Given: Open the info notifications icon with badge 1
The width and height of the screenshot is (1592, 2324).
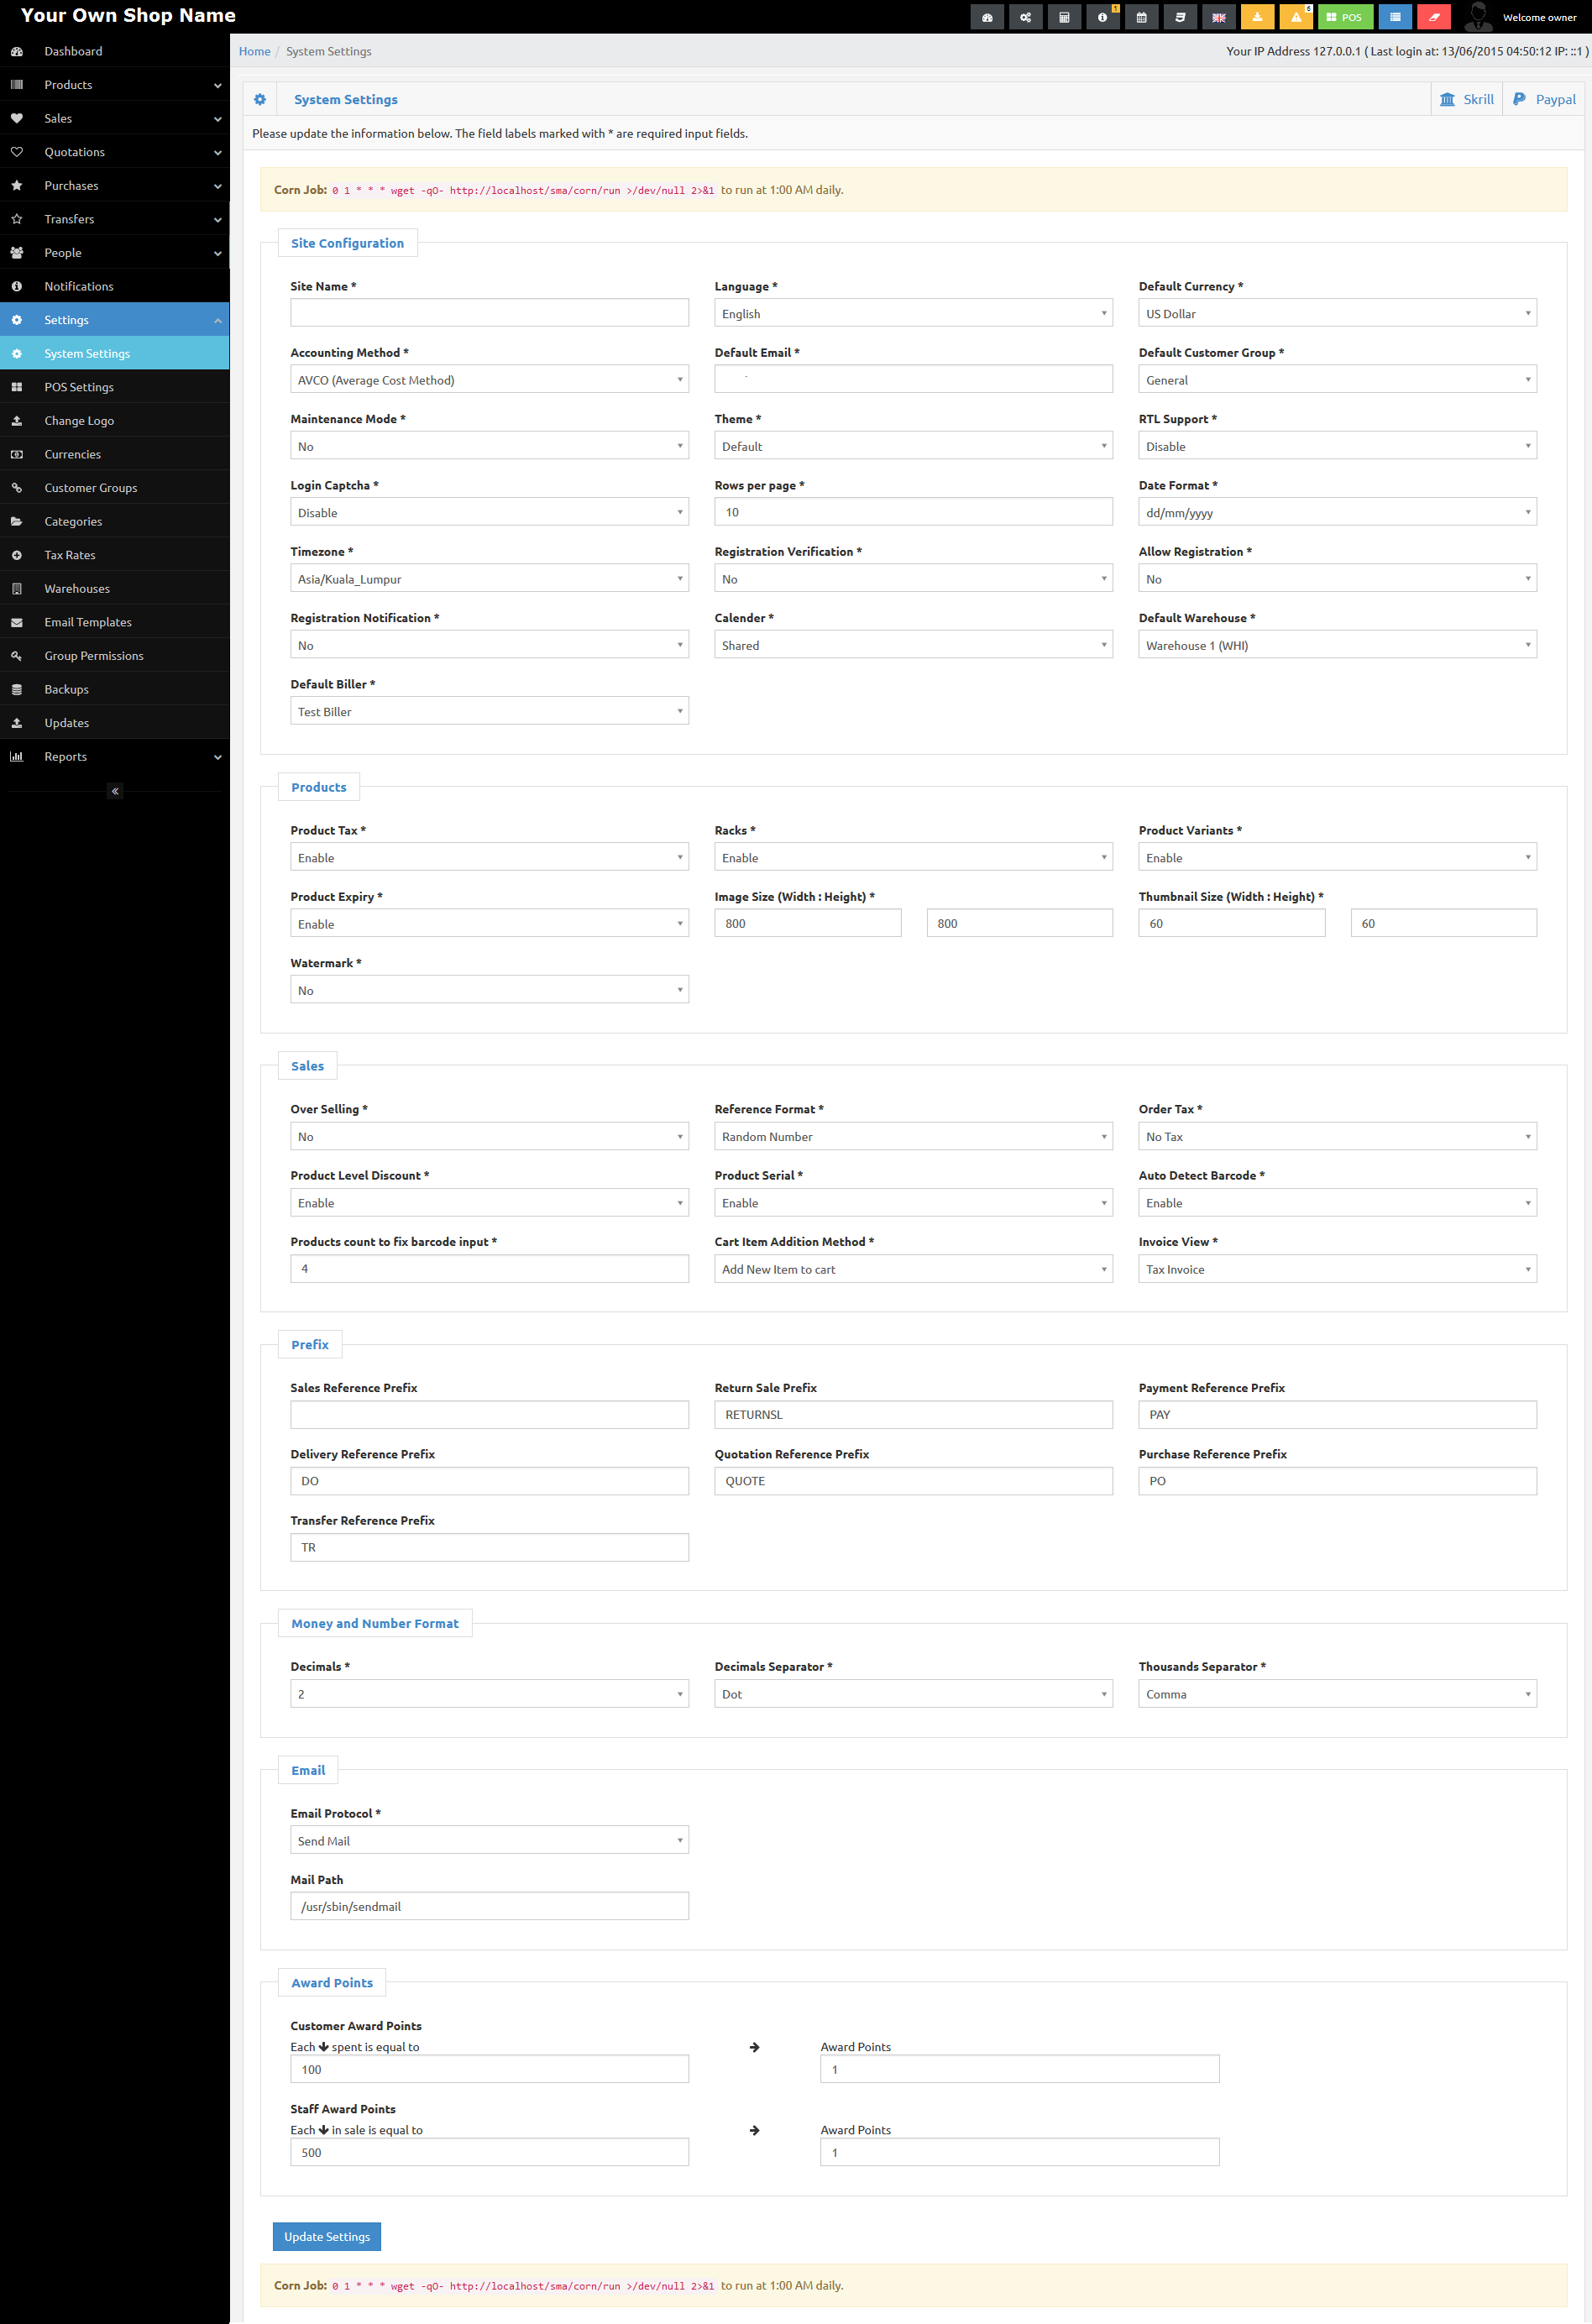Looking at the screenshot, I should coord(1102,17).
